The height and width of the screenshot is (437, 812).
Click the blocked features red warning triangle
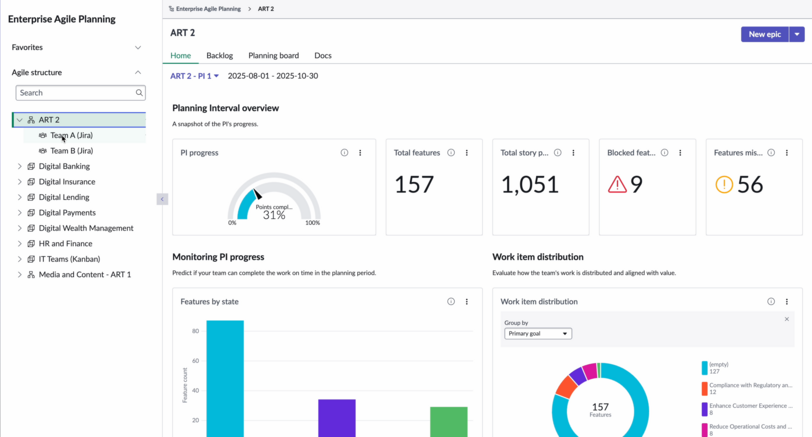[x=617, y=184]
